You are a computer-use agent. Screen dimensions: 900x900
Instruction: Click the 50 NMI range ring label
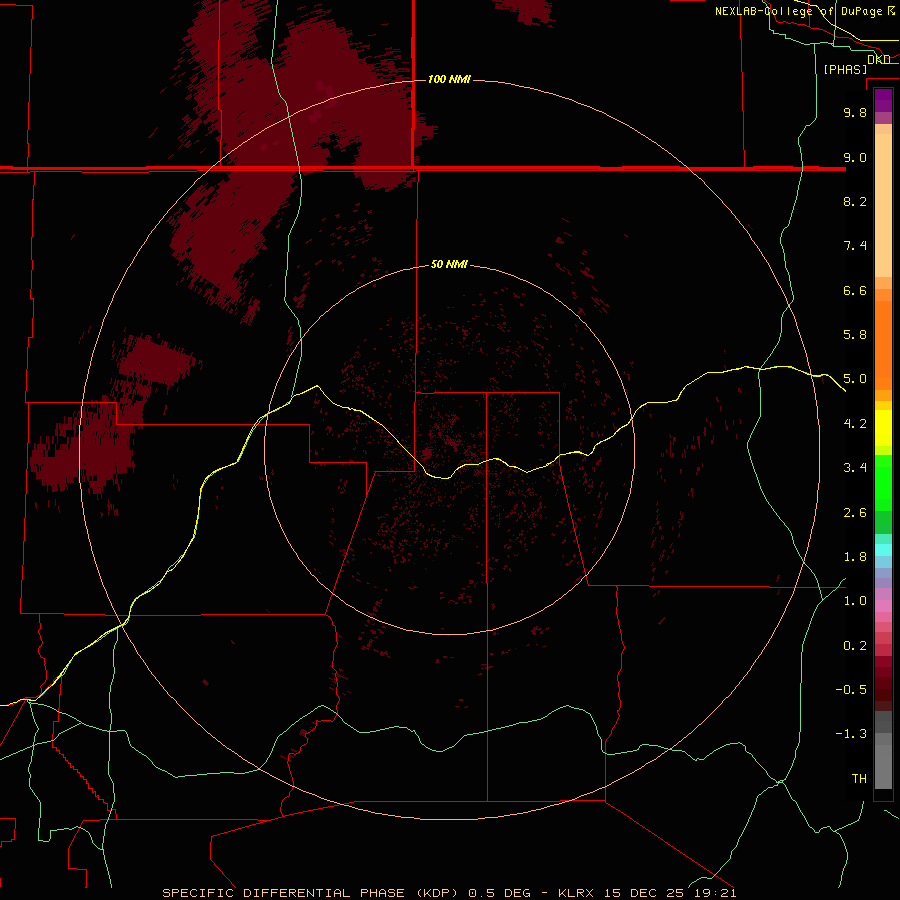(449, 264)
